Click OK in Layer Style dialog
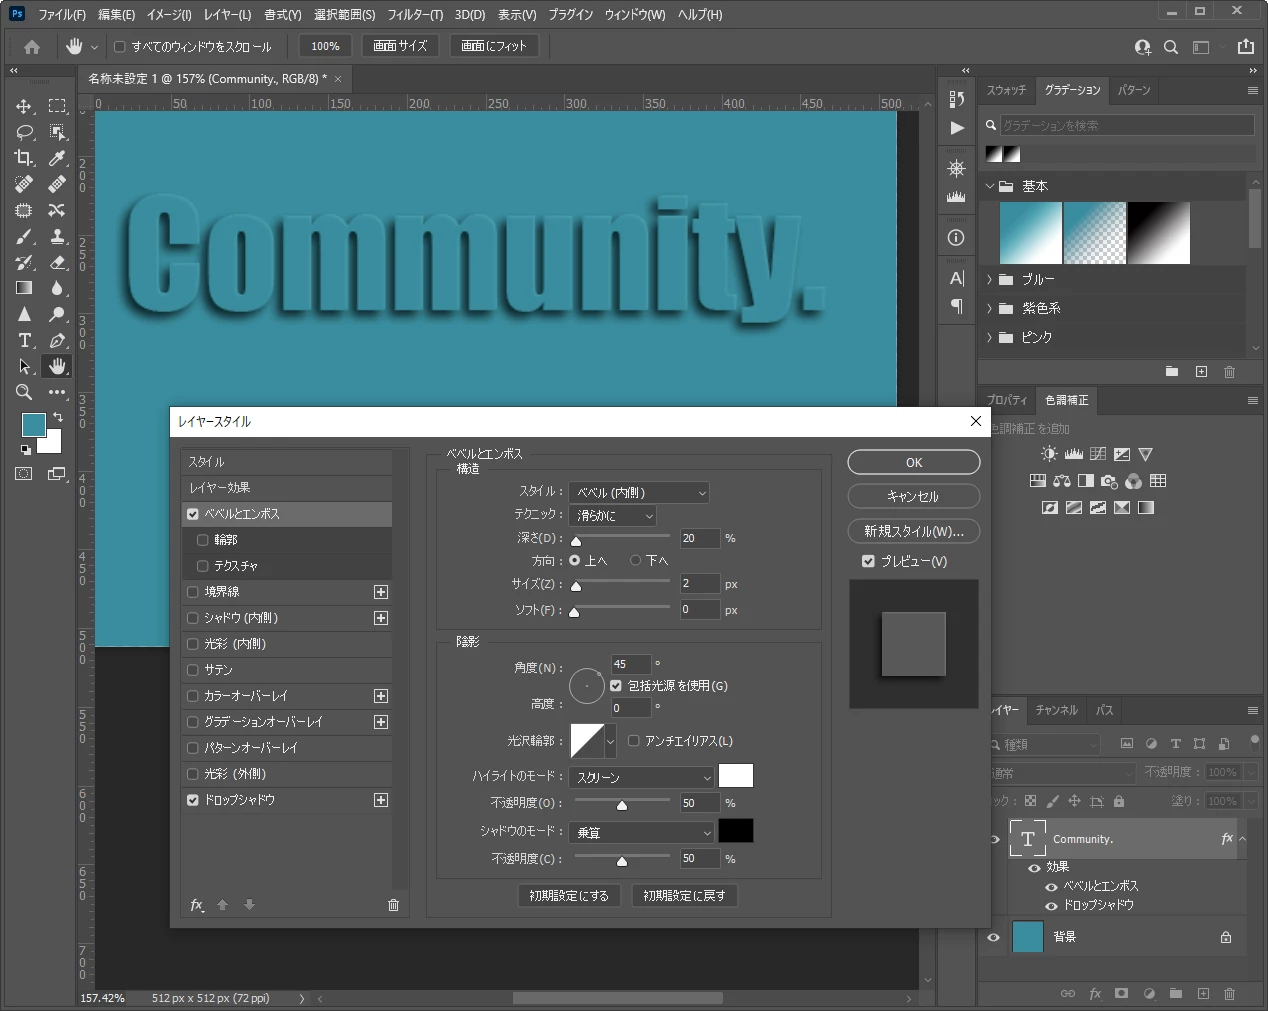 [x=914, y=462]
